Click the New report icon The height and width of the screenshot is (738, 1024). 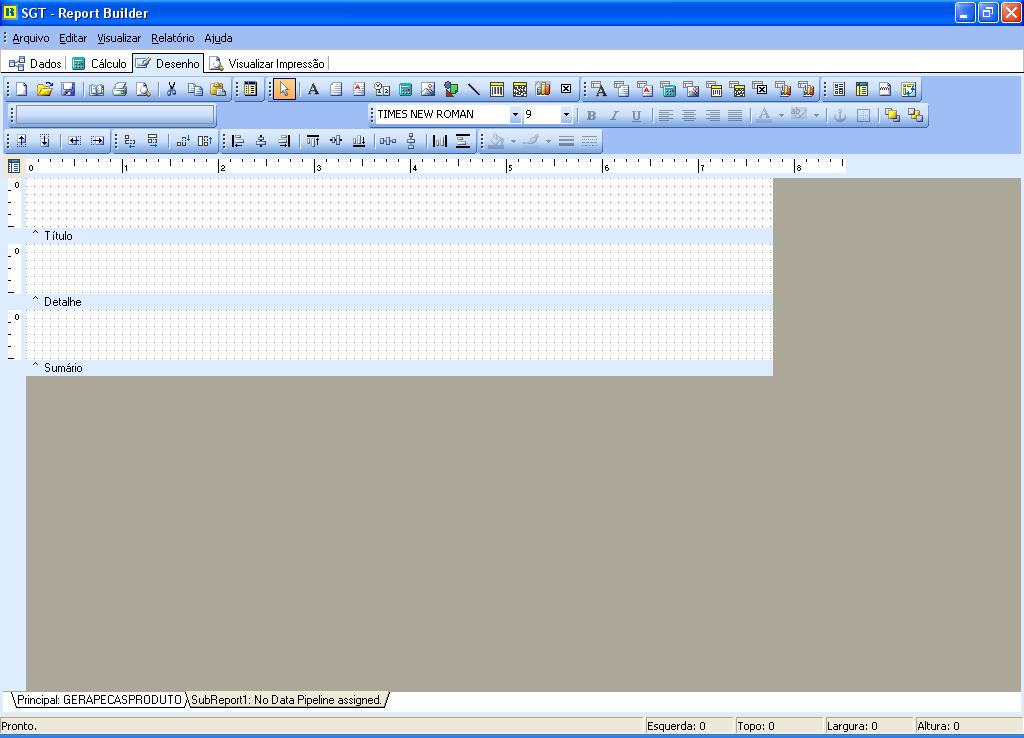coord(21,89)
